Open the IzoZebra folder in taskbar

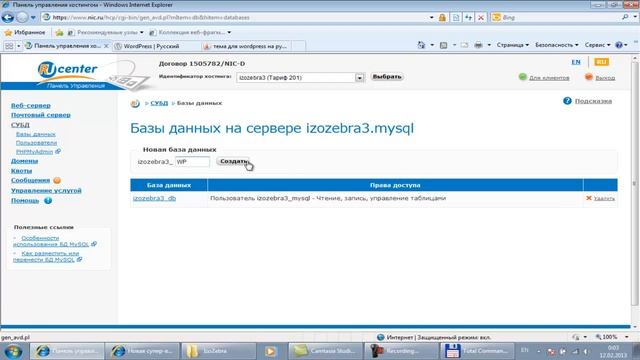coord(219,351)
